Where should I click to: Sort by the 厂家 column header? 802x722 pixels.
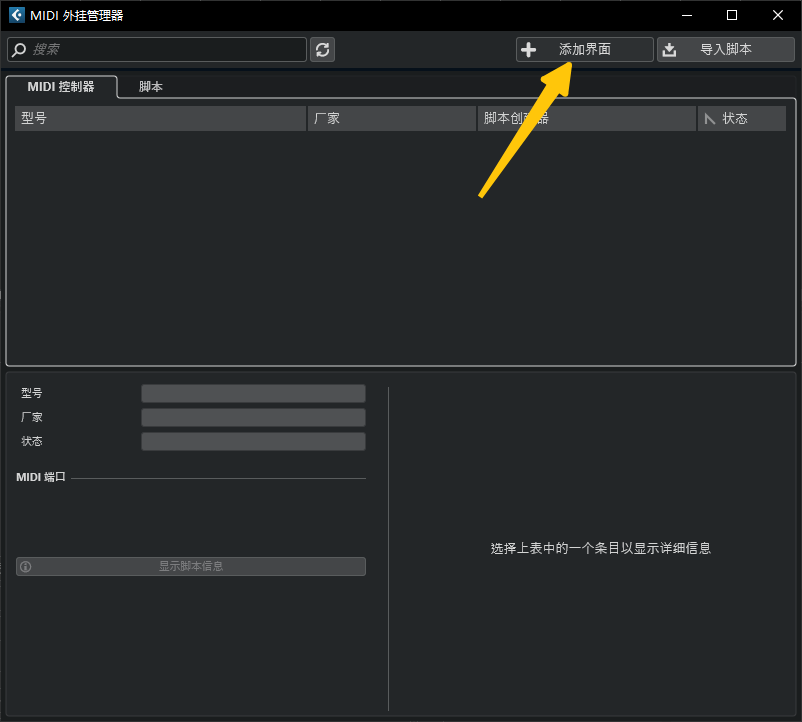click(392, 119)
